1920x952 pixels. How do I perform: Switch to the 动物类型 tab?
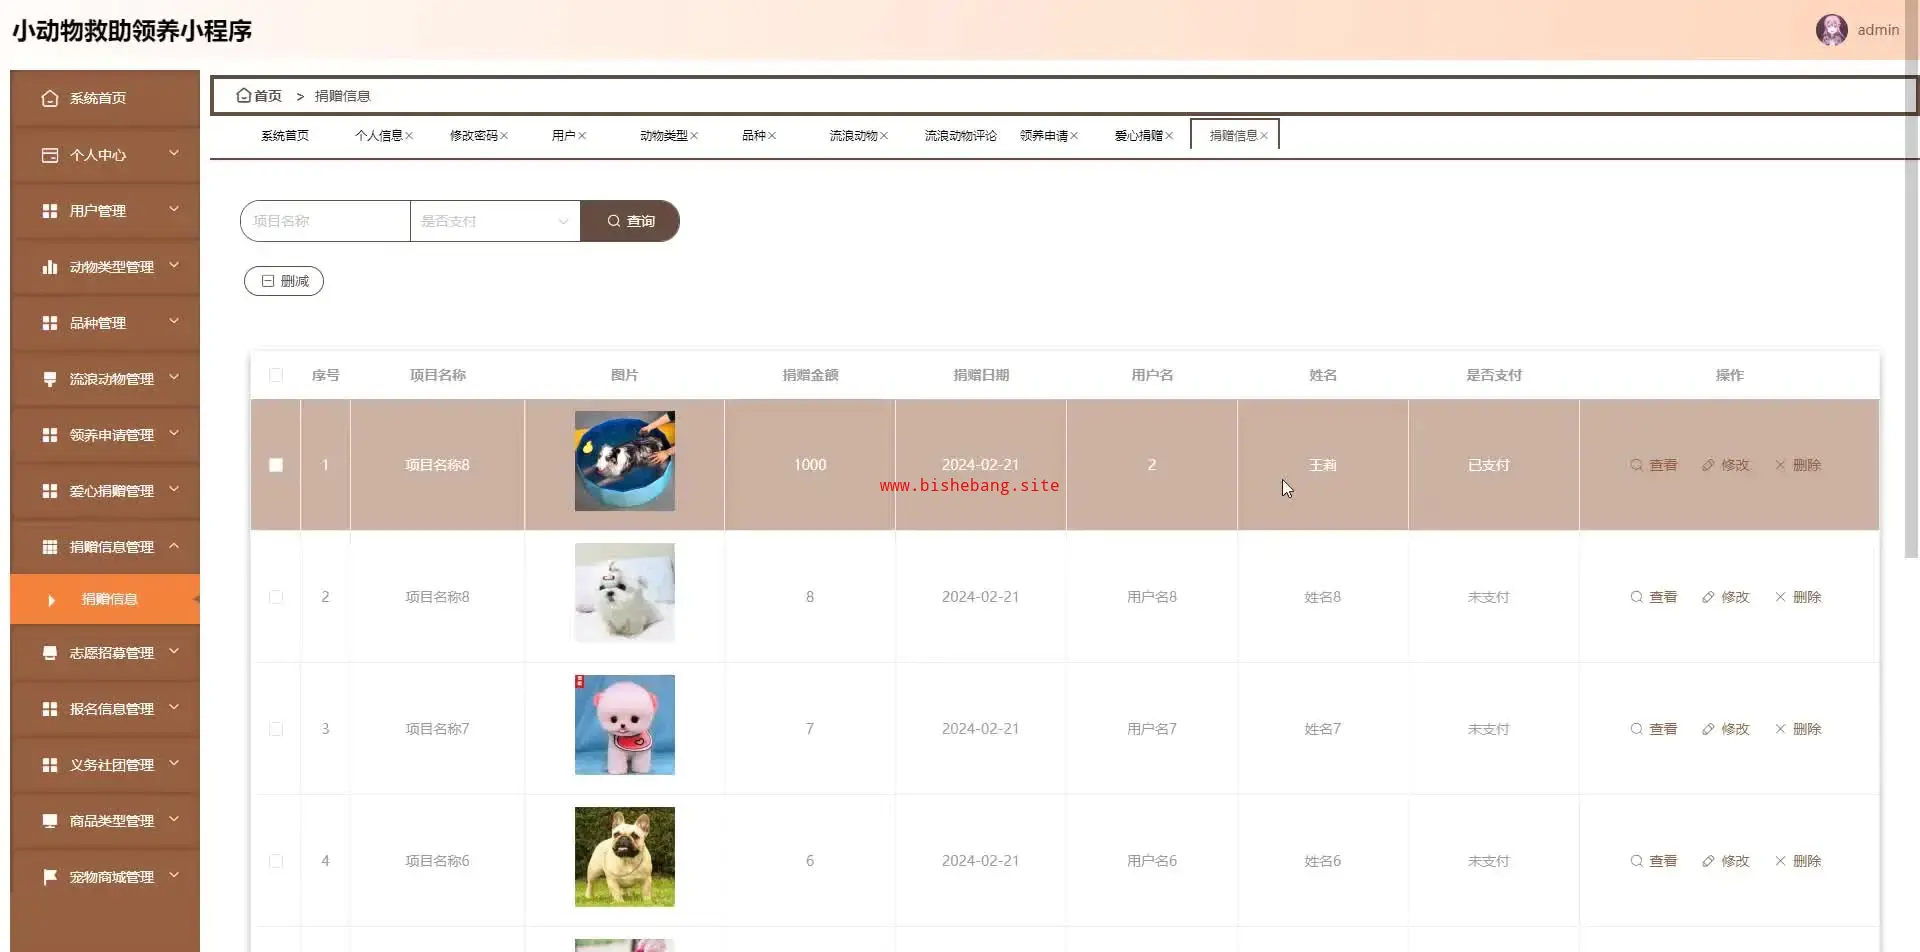[663, 136]
